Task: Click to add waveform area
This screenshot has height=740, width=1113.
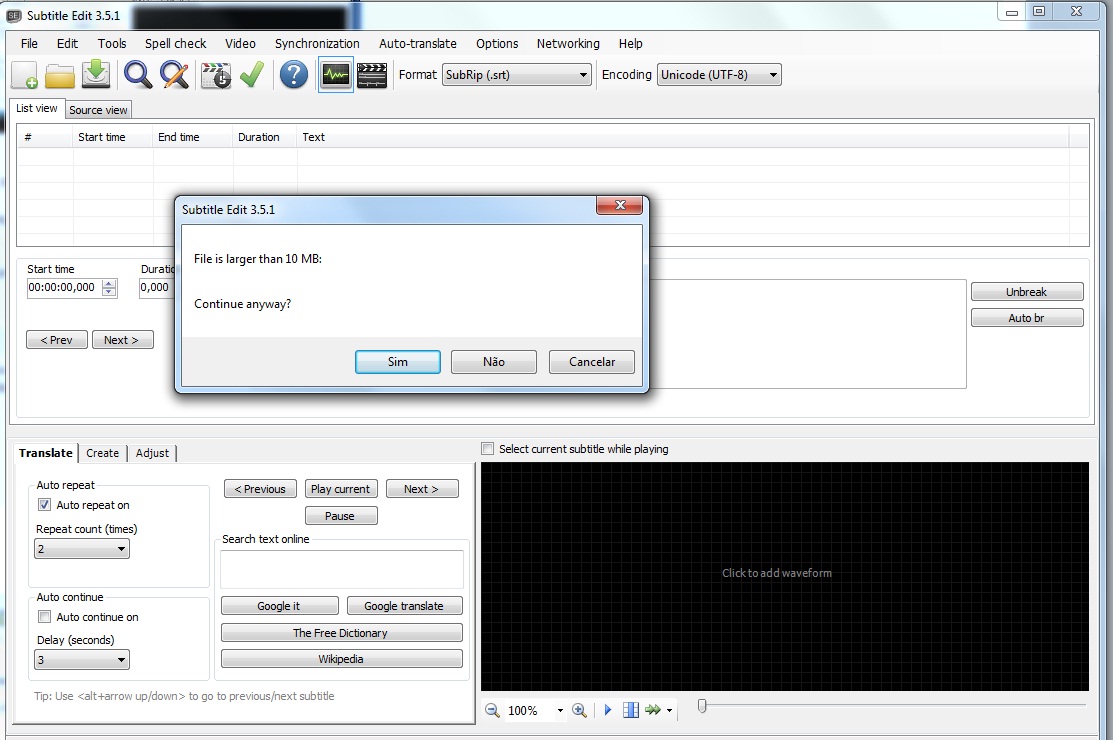Action: click(784, 576)
